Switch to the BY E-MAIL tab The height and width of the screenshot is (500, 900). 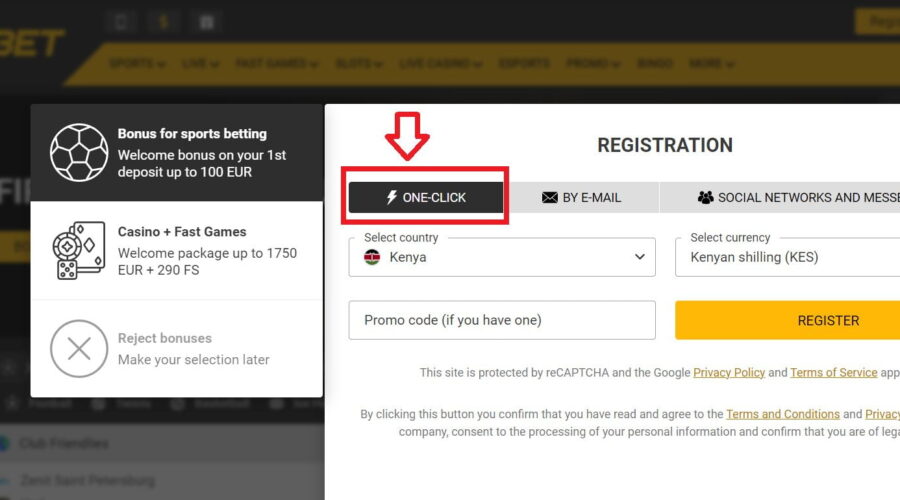tap(581, 197)
